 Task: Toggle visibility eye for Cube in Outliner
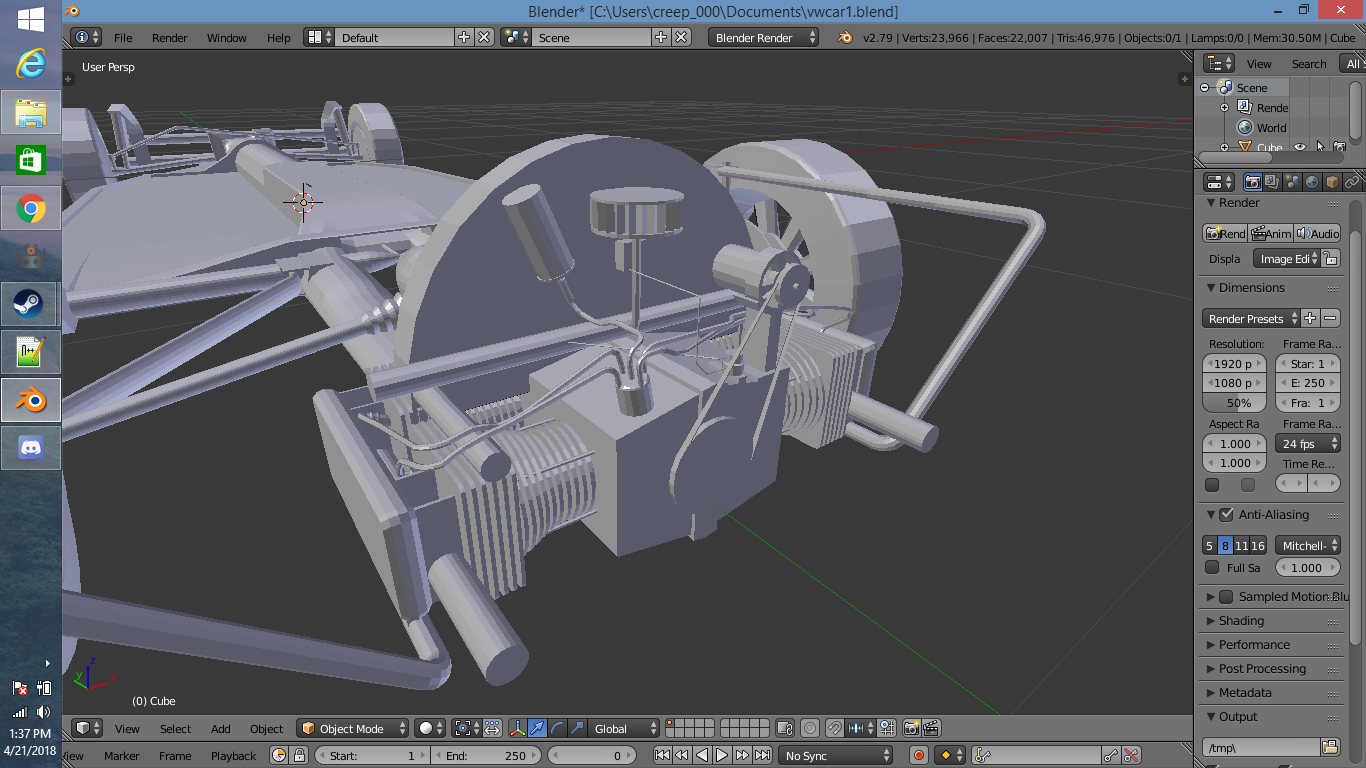pos(1300,147)
